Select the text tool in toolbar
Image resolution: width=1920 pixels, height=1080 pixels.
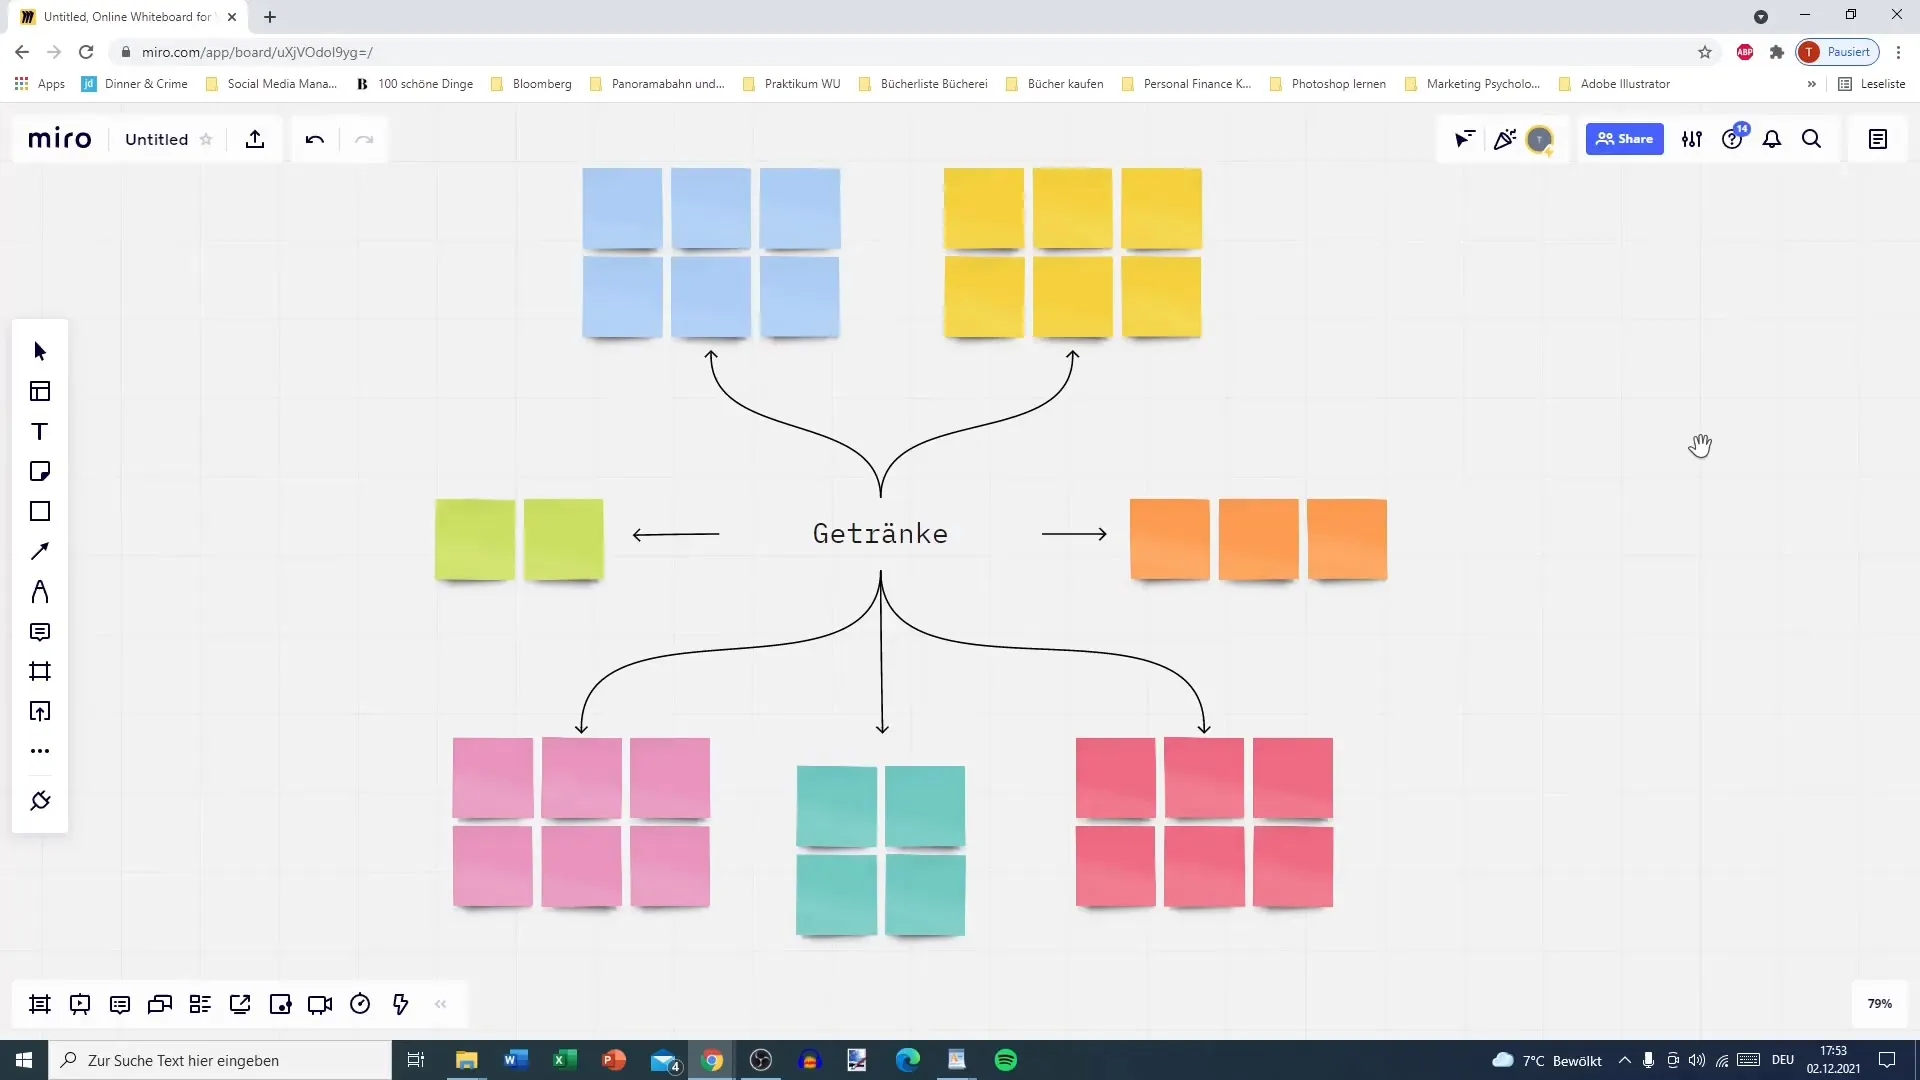[x=38, y=431]
